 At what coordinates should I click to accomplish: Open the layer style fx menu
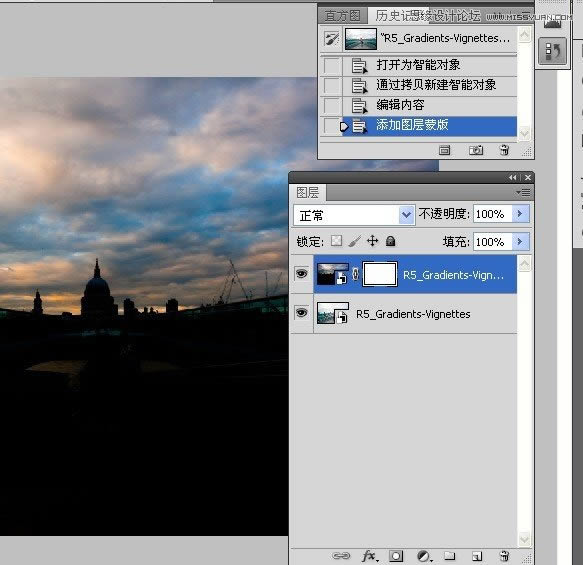pyautogui.click(x=370, y=556)
